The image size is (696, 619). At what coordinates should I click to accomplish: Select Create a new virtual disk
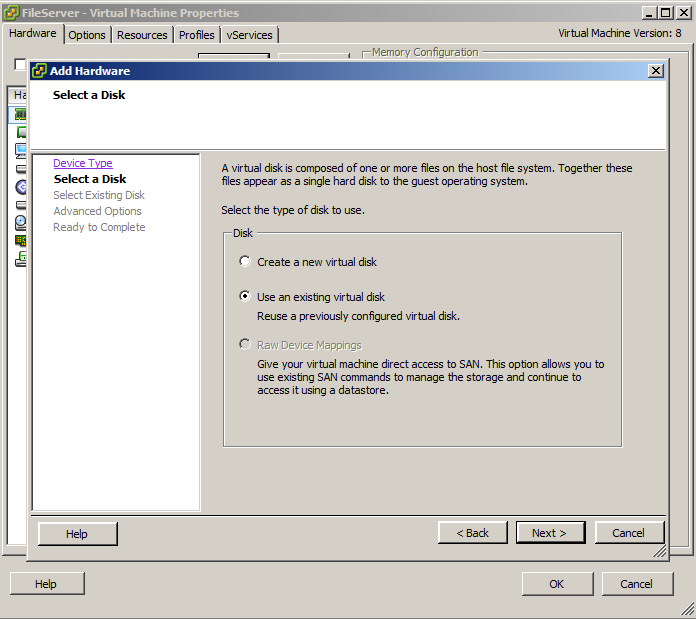click(245, 262)
